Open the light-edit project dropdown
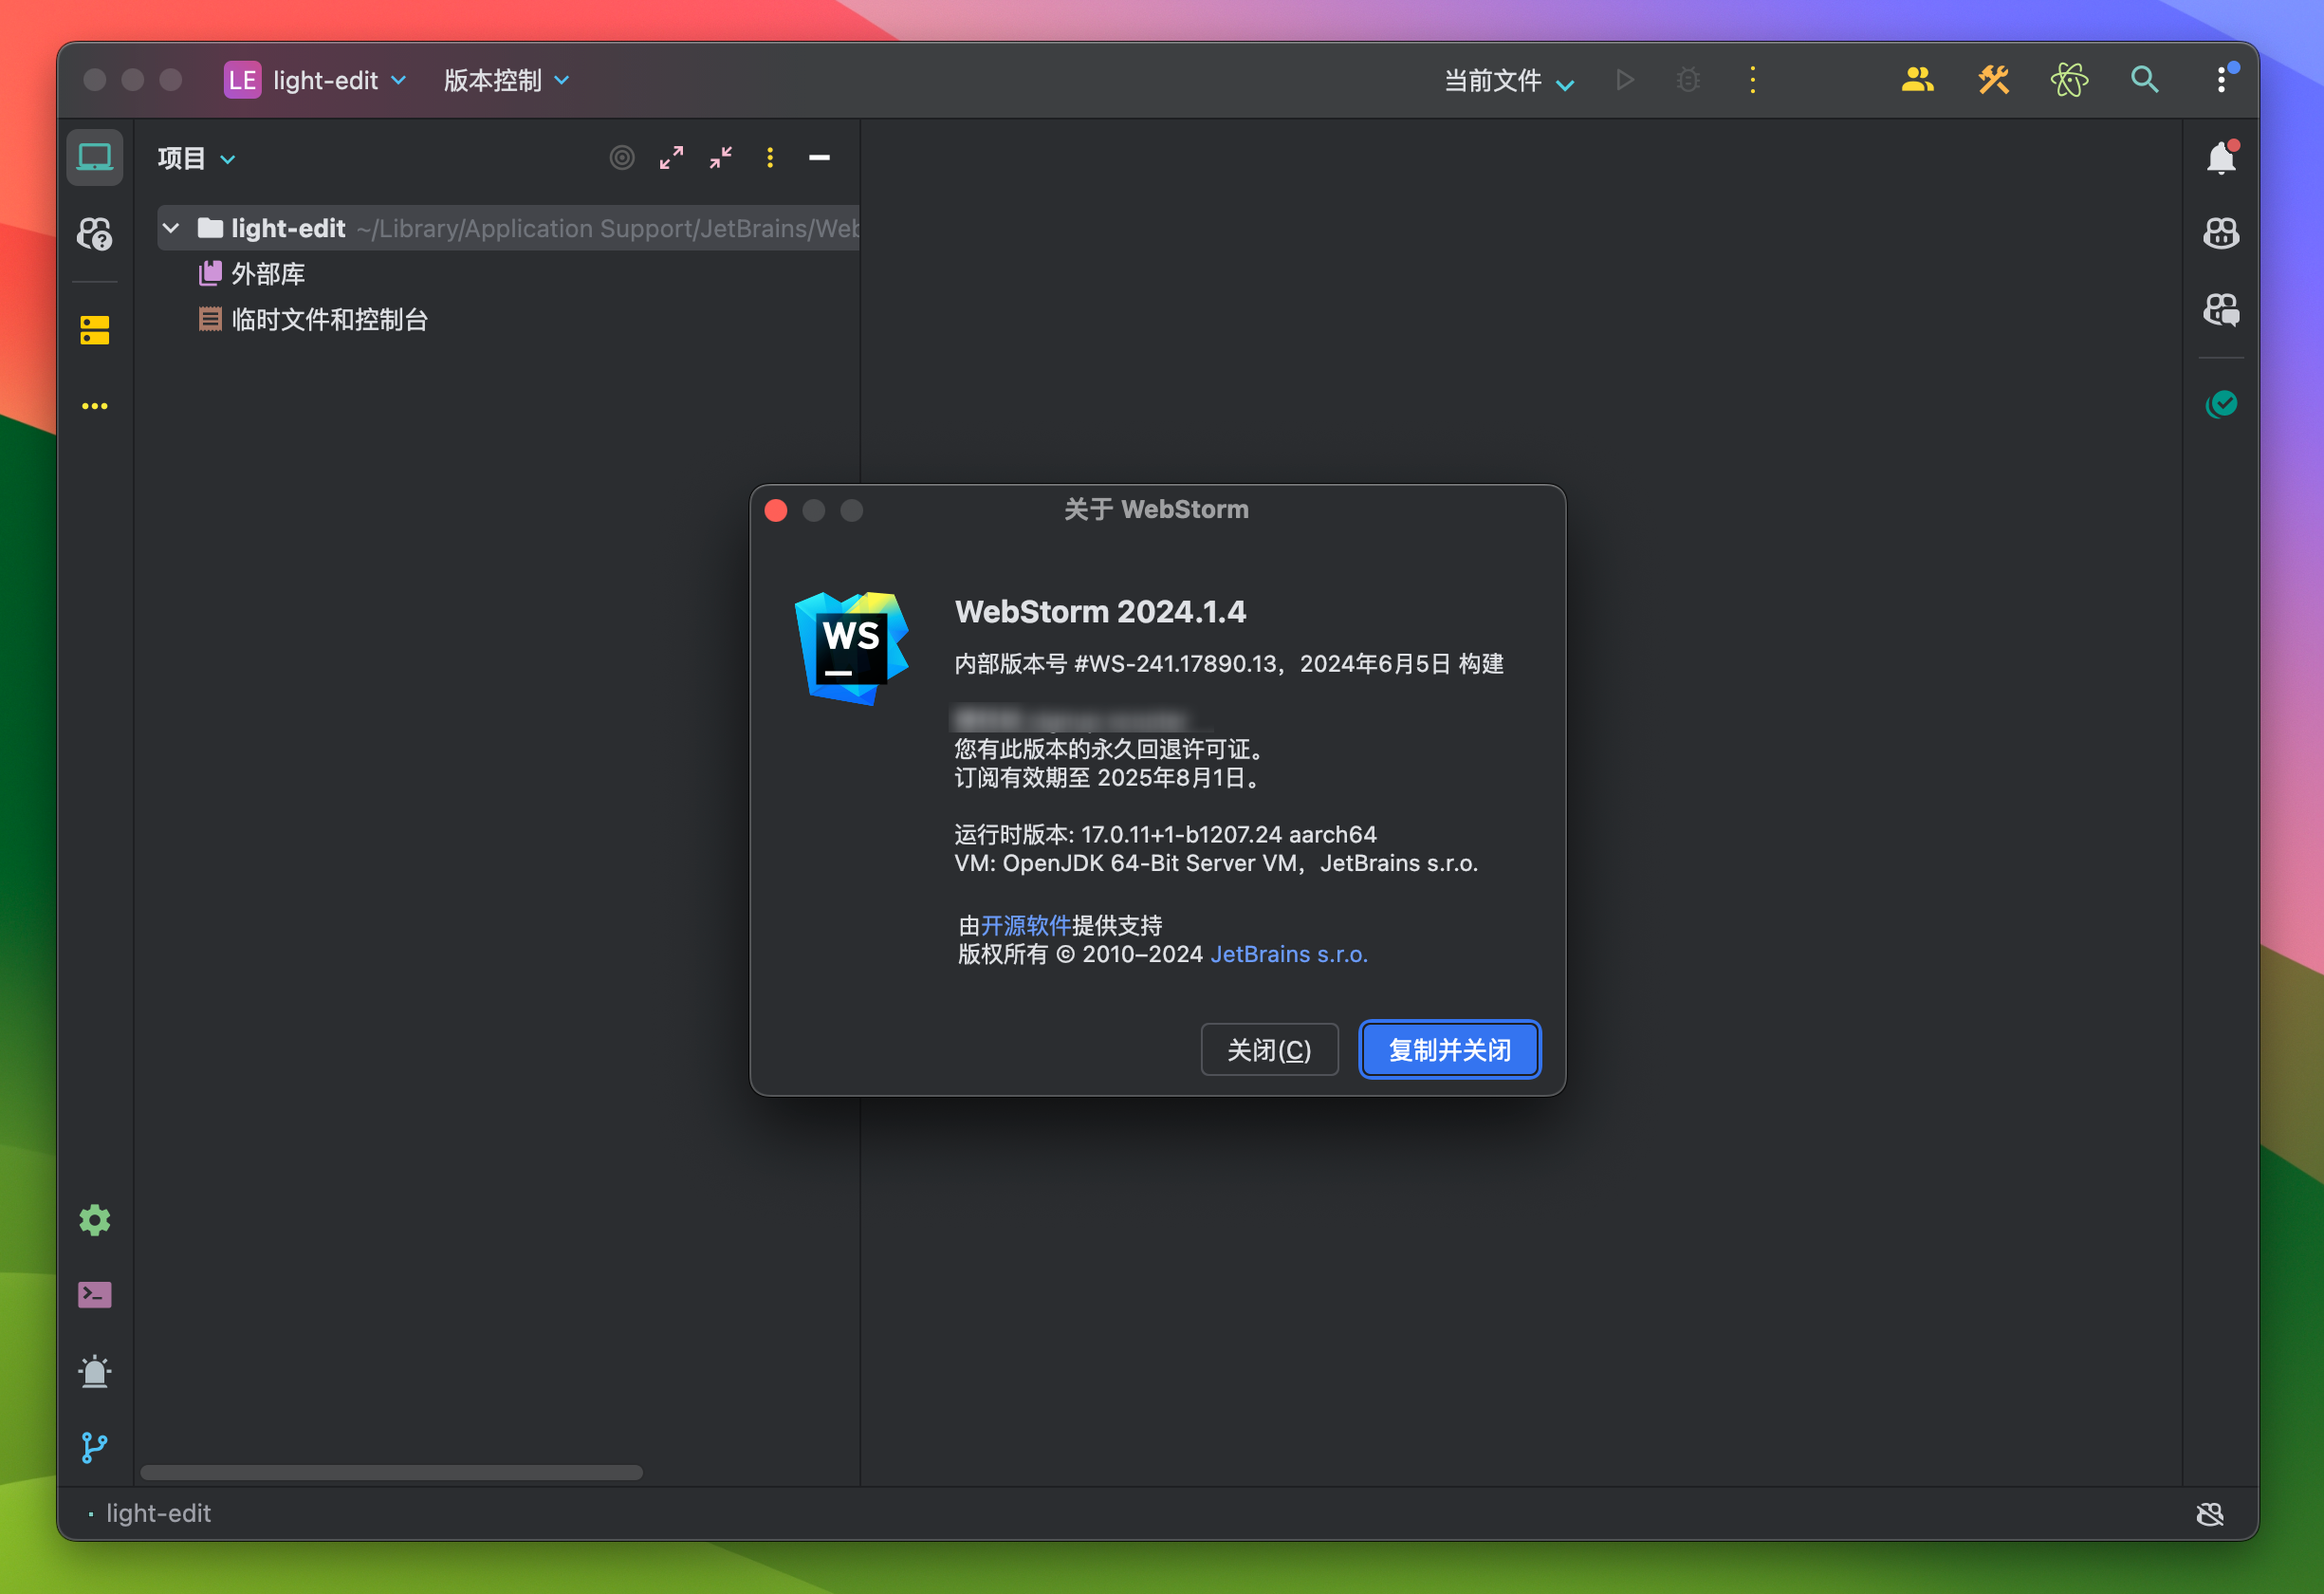The image size is (2324, 1594). (316, 80)
